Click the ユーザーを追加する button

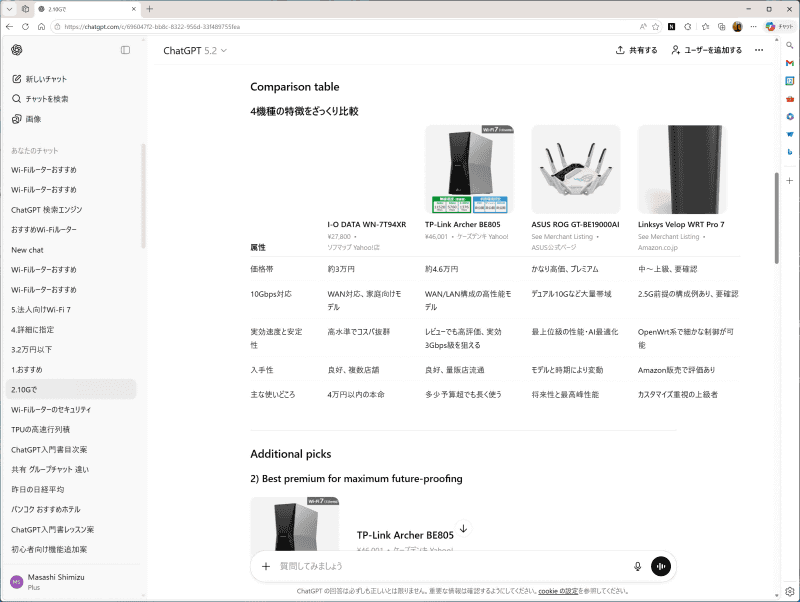(706, 51)
